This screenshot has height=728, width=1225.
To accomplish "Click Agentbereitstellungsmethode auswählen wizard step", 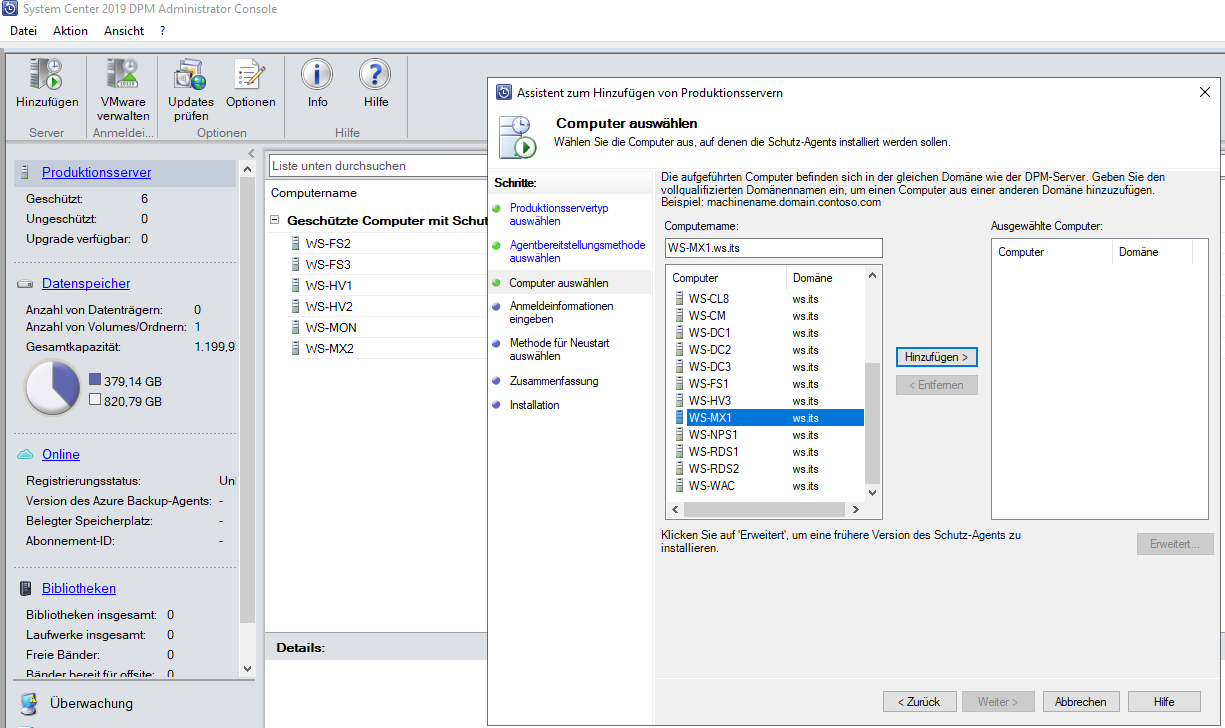I will [577, 252].
